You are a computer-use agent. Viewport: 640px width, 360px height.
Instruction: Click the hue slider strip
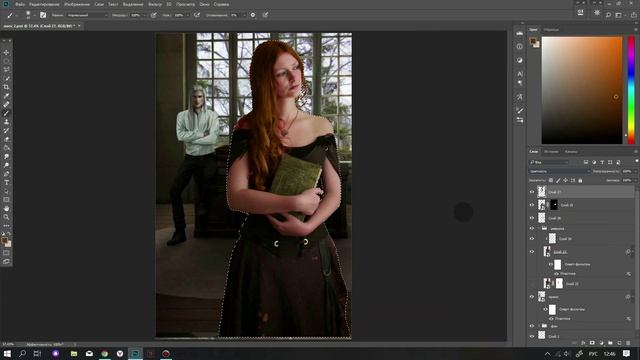(x=631, y=90)
